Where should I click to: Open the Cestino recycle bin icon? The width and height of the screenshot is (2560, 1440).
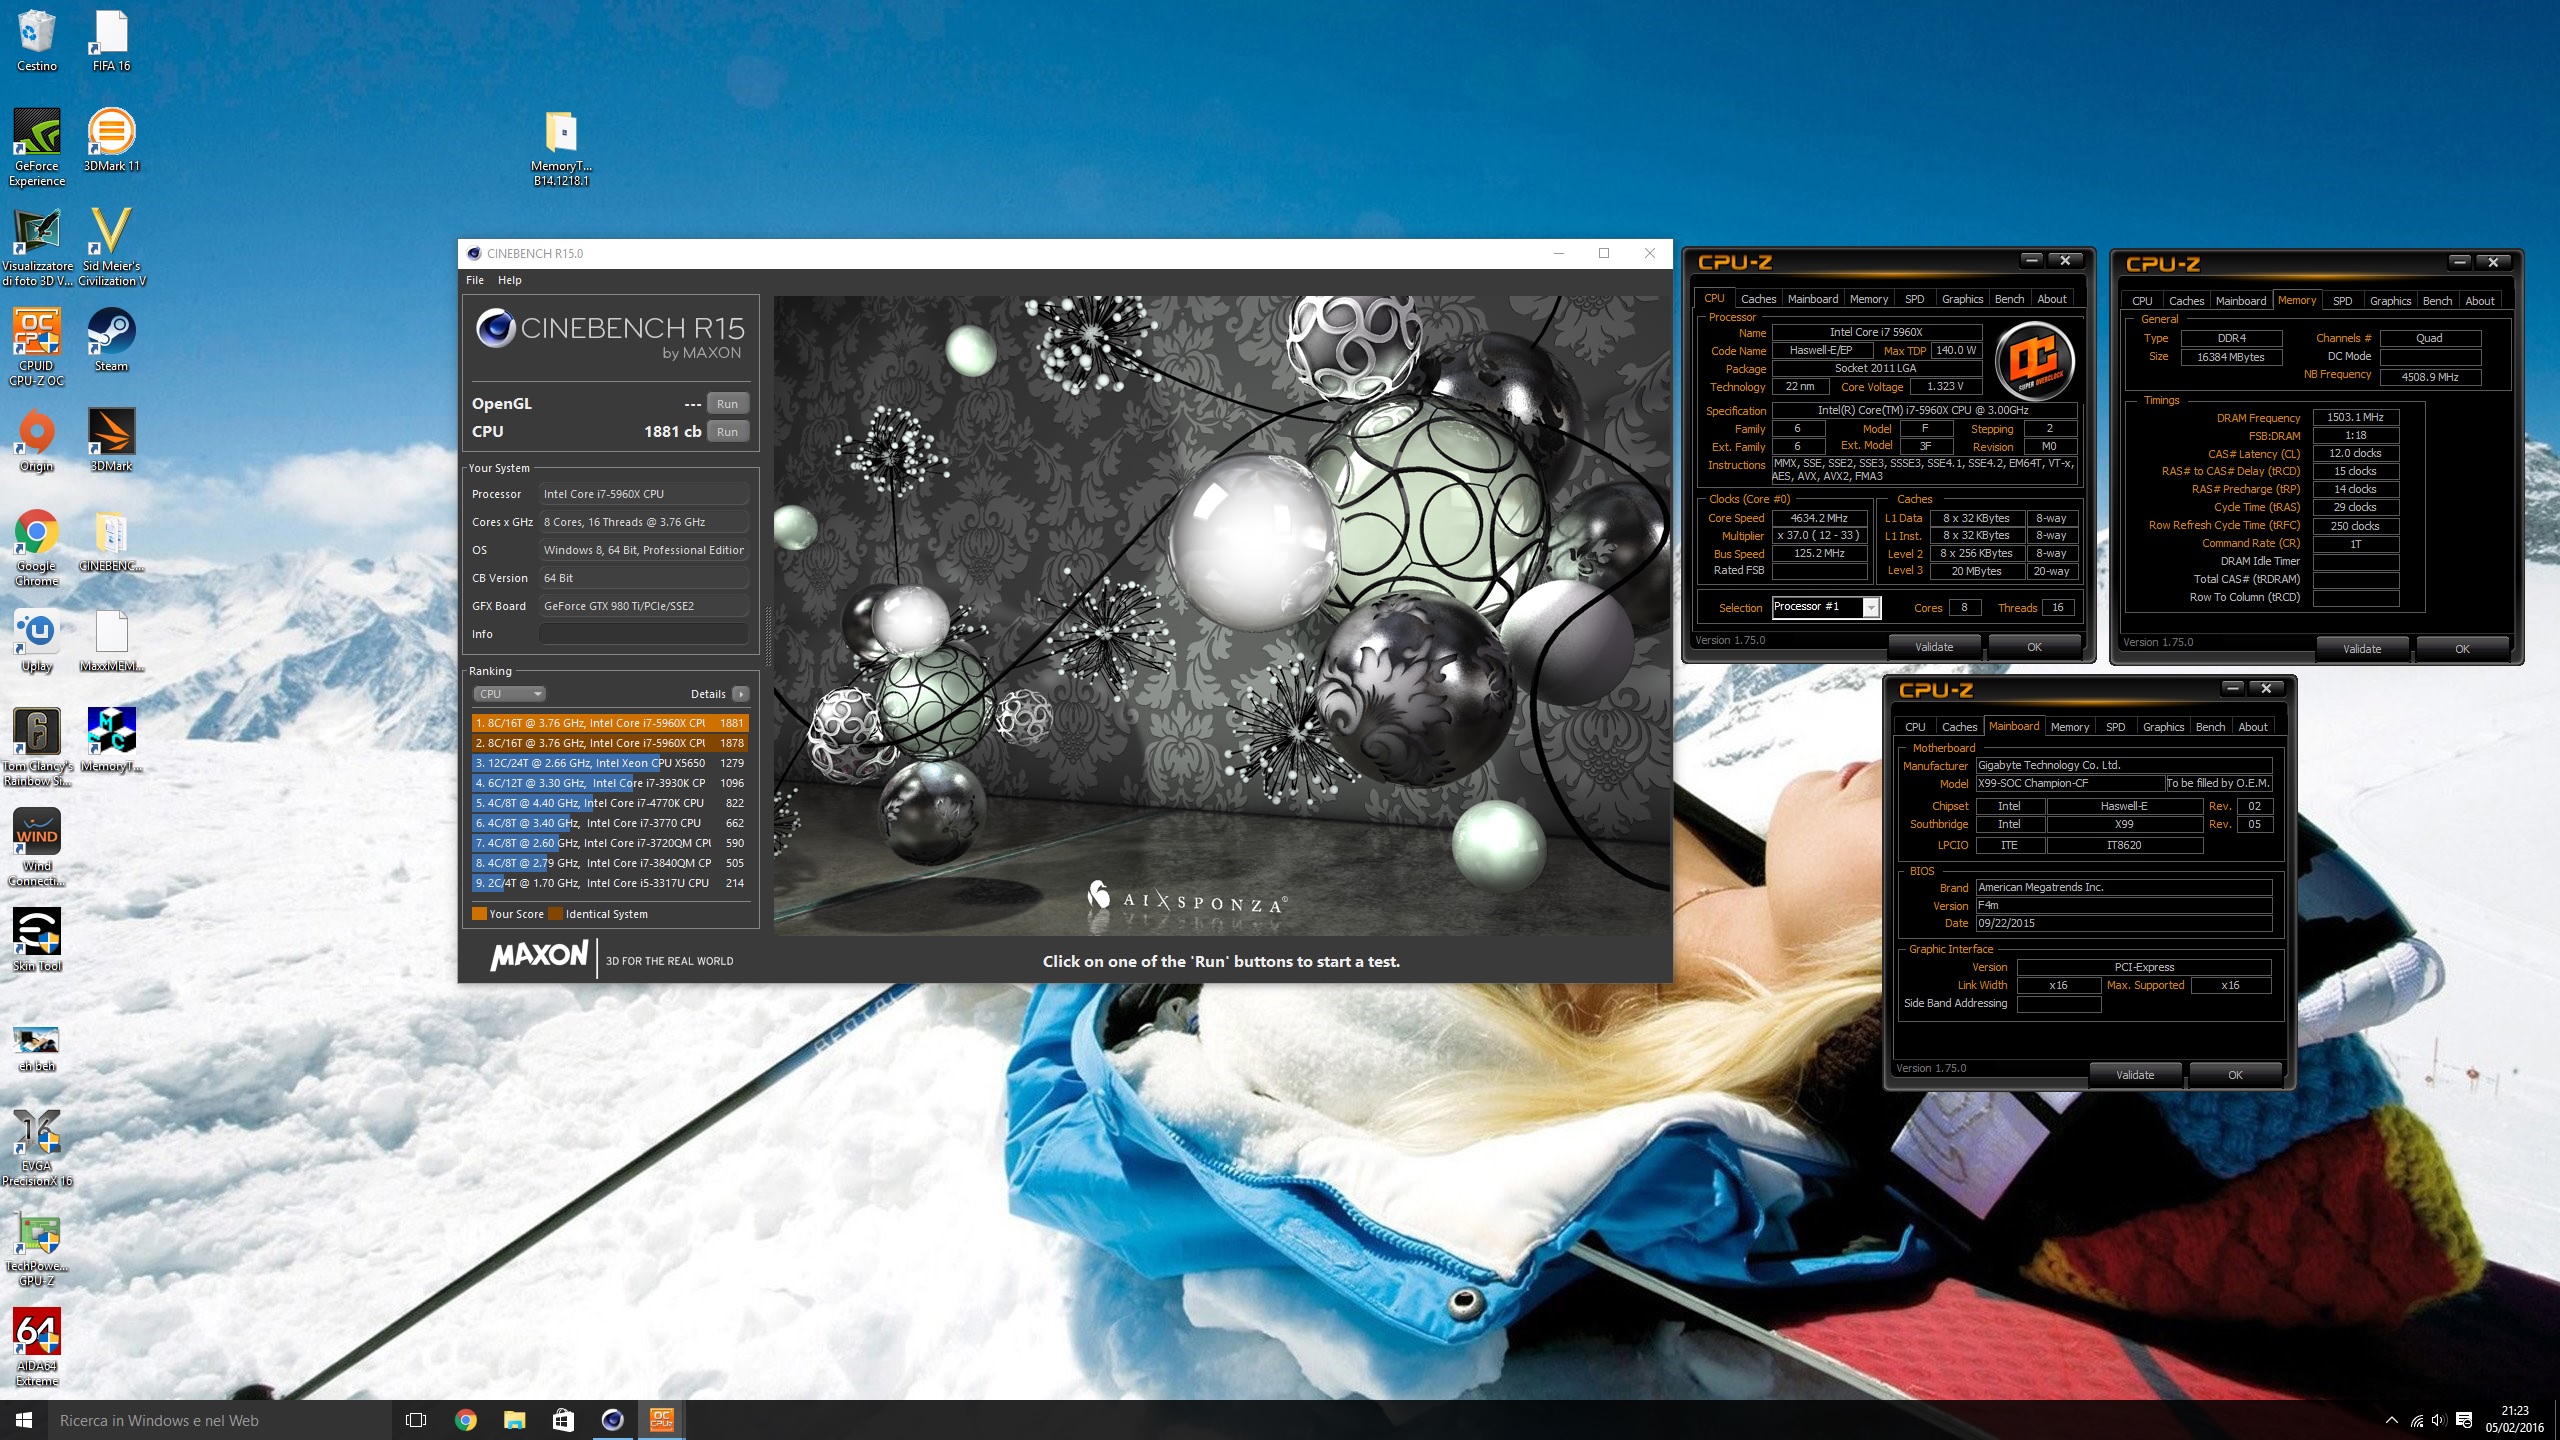pos(37,40)
